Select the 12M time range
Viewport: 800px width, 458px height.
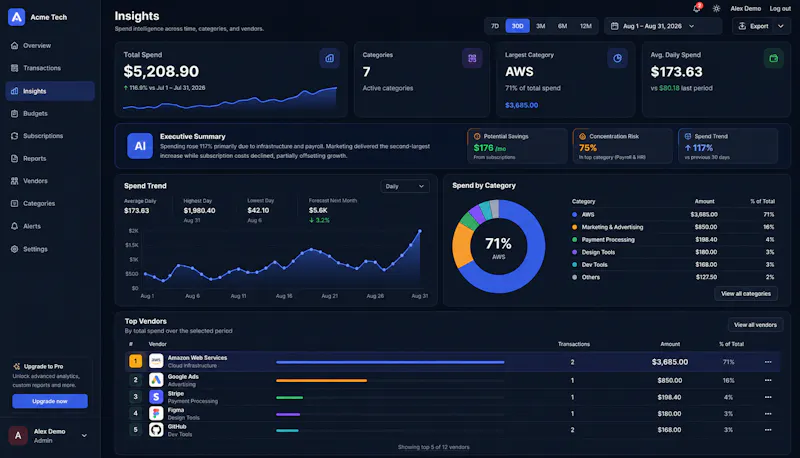coord(586,26)
